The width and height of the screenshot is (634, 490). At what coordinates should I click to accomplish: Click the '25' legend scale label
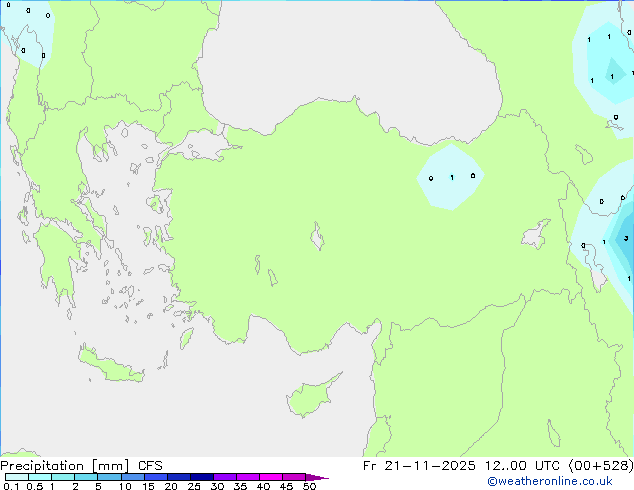(194, 486)
